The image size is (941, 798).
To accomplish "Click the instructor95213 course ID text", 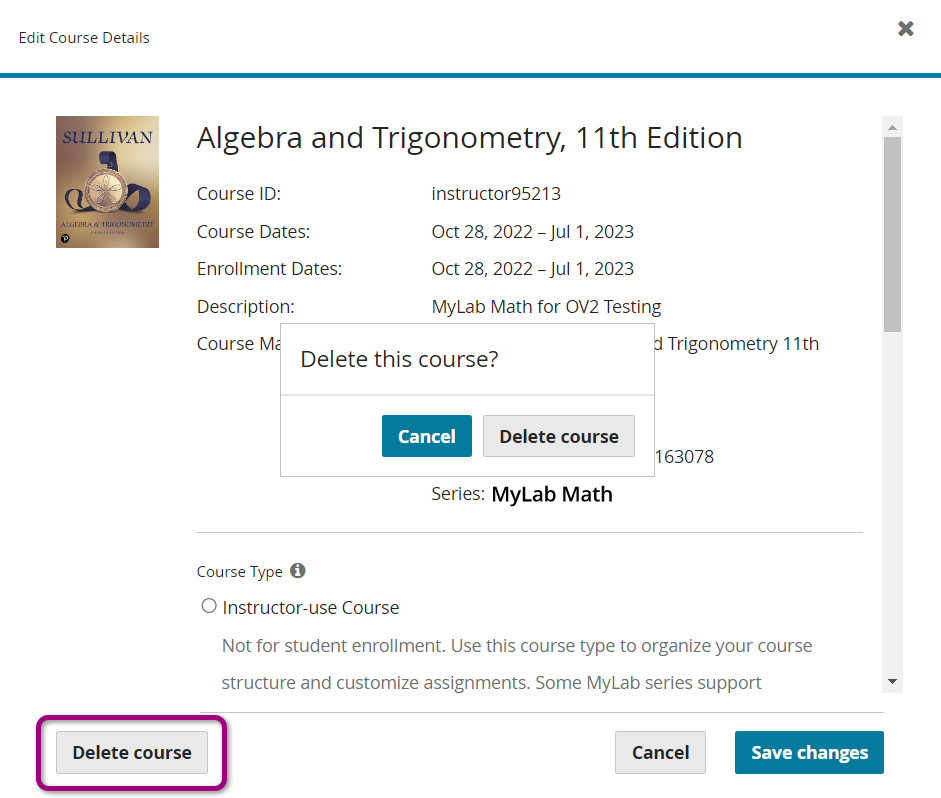I will pos(496,194).
